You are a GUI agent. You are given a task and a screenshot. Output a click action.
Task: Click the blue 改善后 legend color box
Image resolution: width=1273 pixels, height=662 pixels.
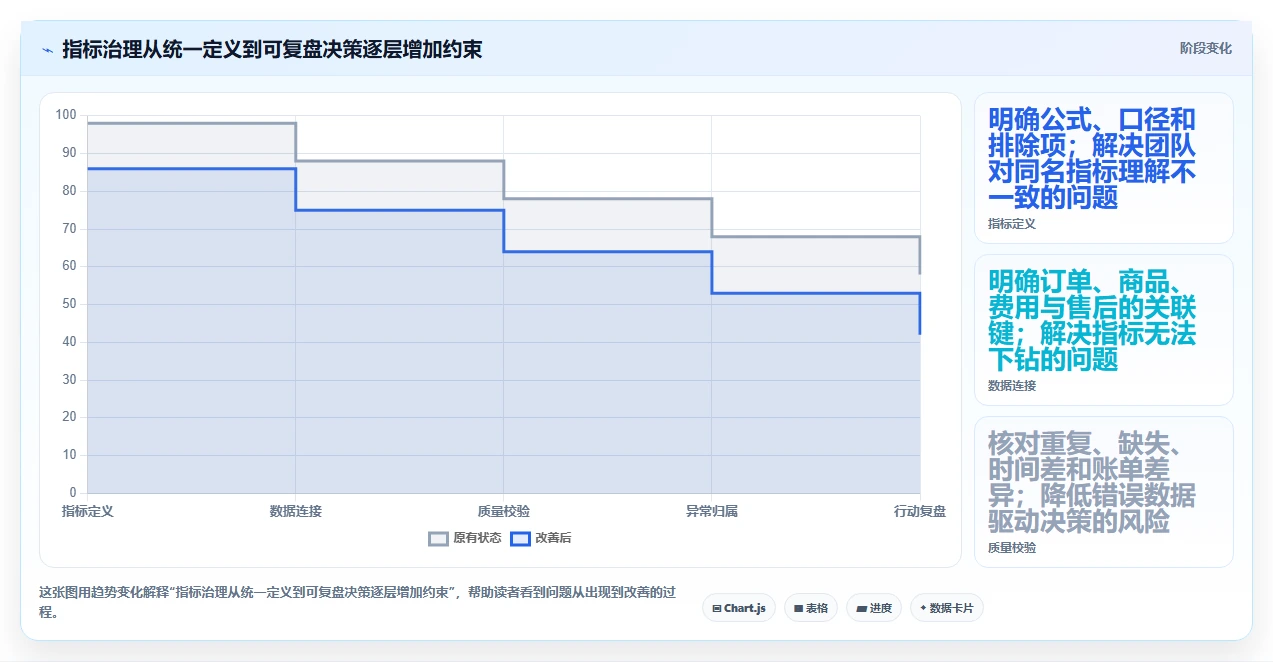click(520, 538)
